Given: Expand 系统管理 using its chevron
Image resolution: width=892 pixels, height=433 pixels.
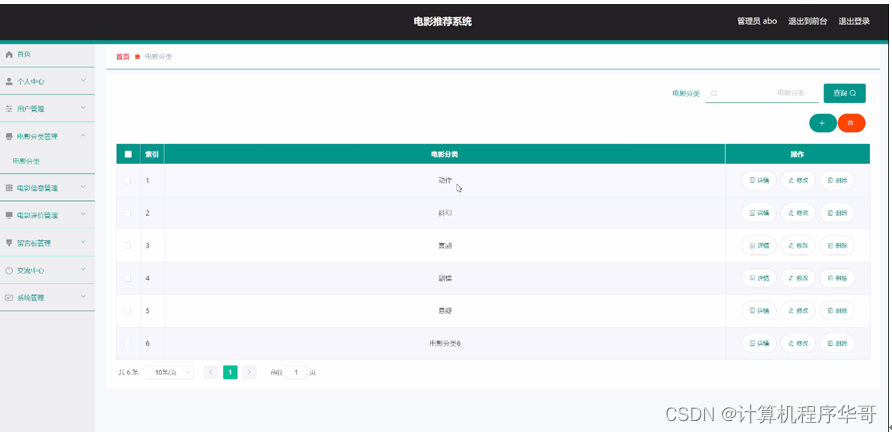Looking at the screenshot, I should 83,297.
